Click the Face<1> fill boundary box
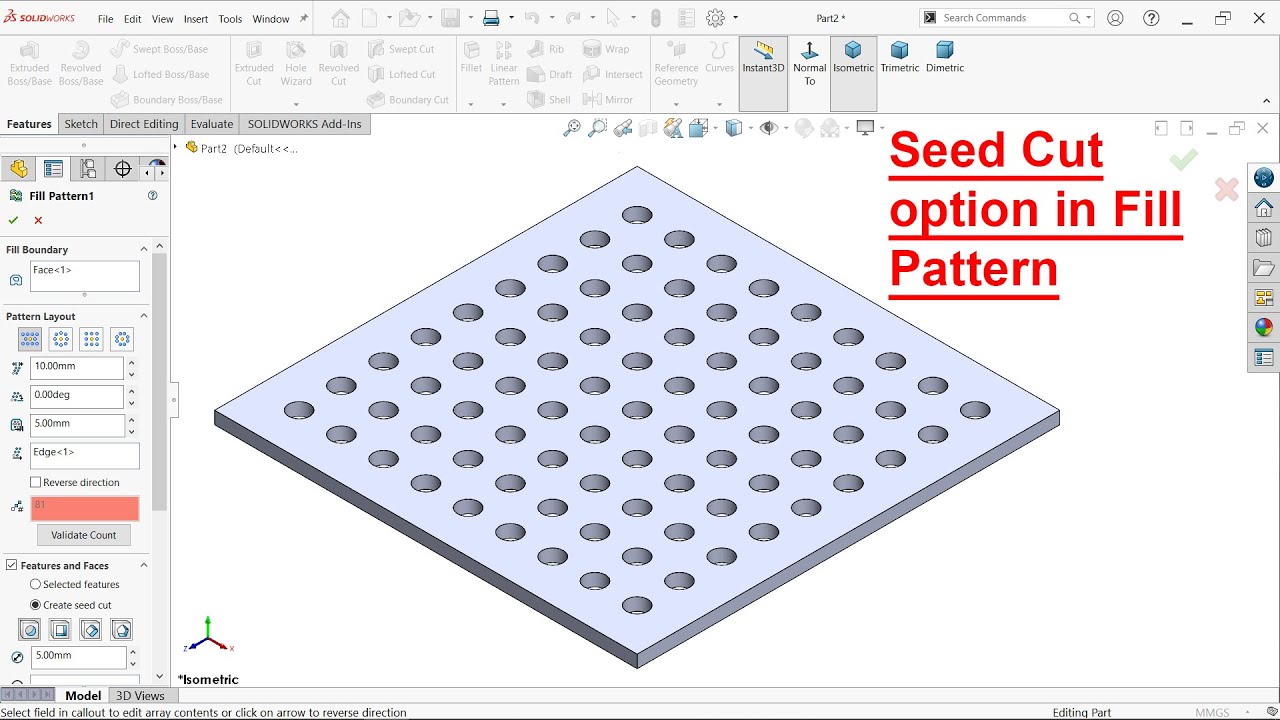 click(x=85, y=276)
